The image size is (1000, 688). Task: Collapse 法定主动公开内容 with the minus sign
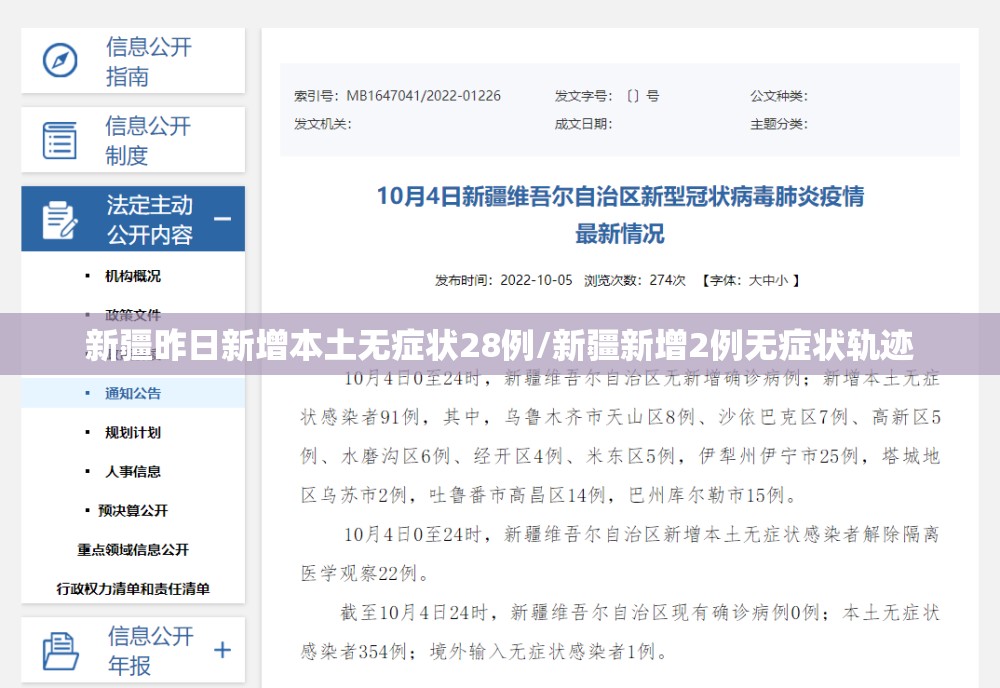pos(222,219)
